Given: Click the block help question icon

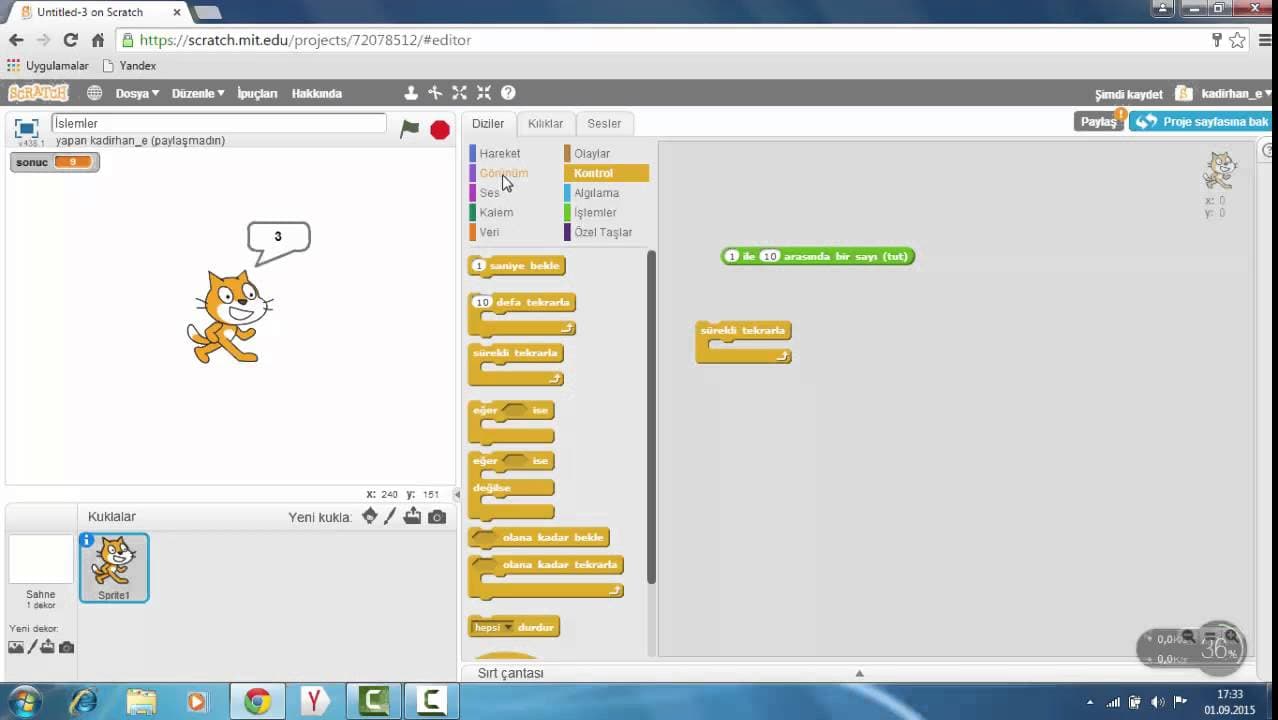Looking at the screenshot, I should click(x=508, y=93).
